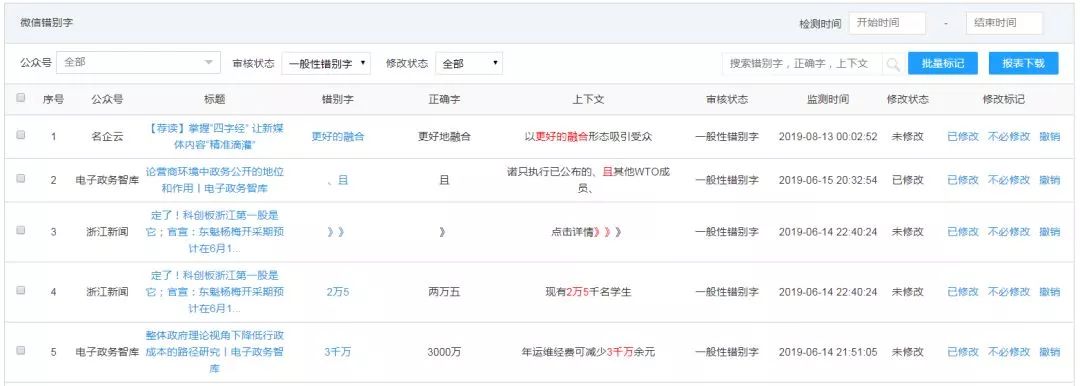Click the 结束时间 date field
The height and width of the screenshot is (386, 1080).
[1004, 23]
